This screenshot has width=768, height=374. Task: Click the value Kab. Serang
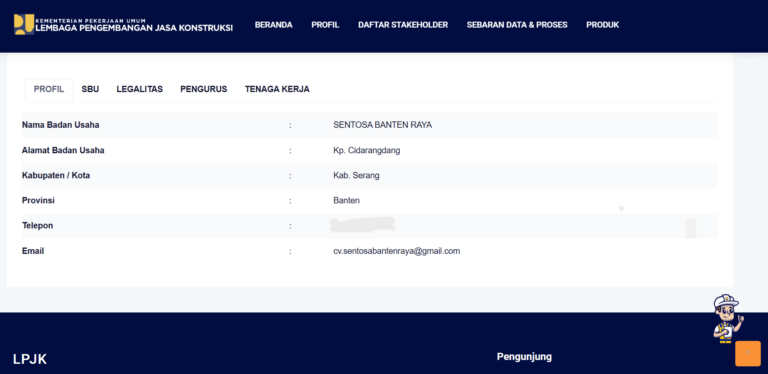[x=356, y=175]
